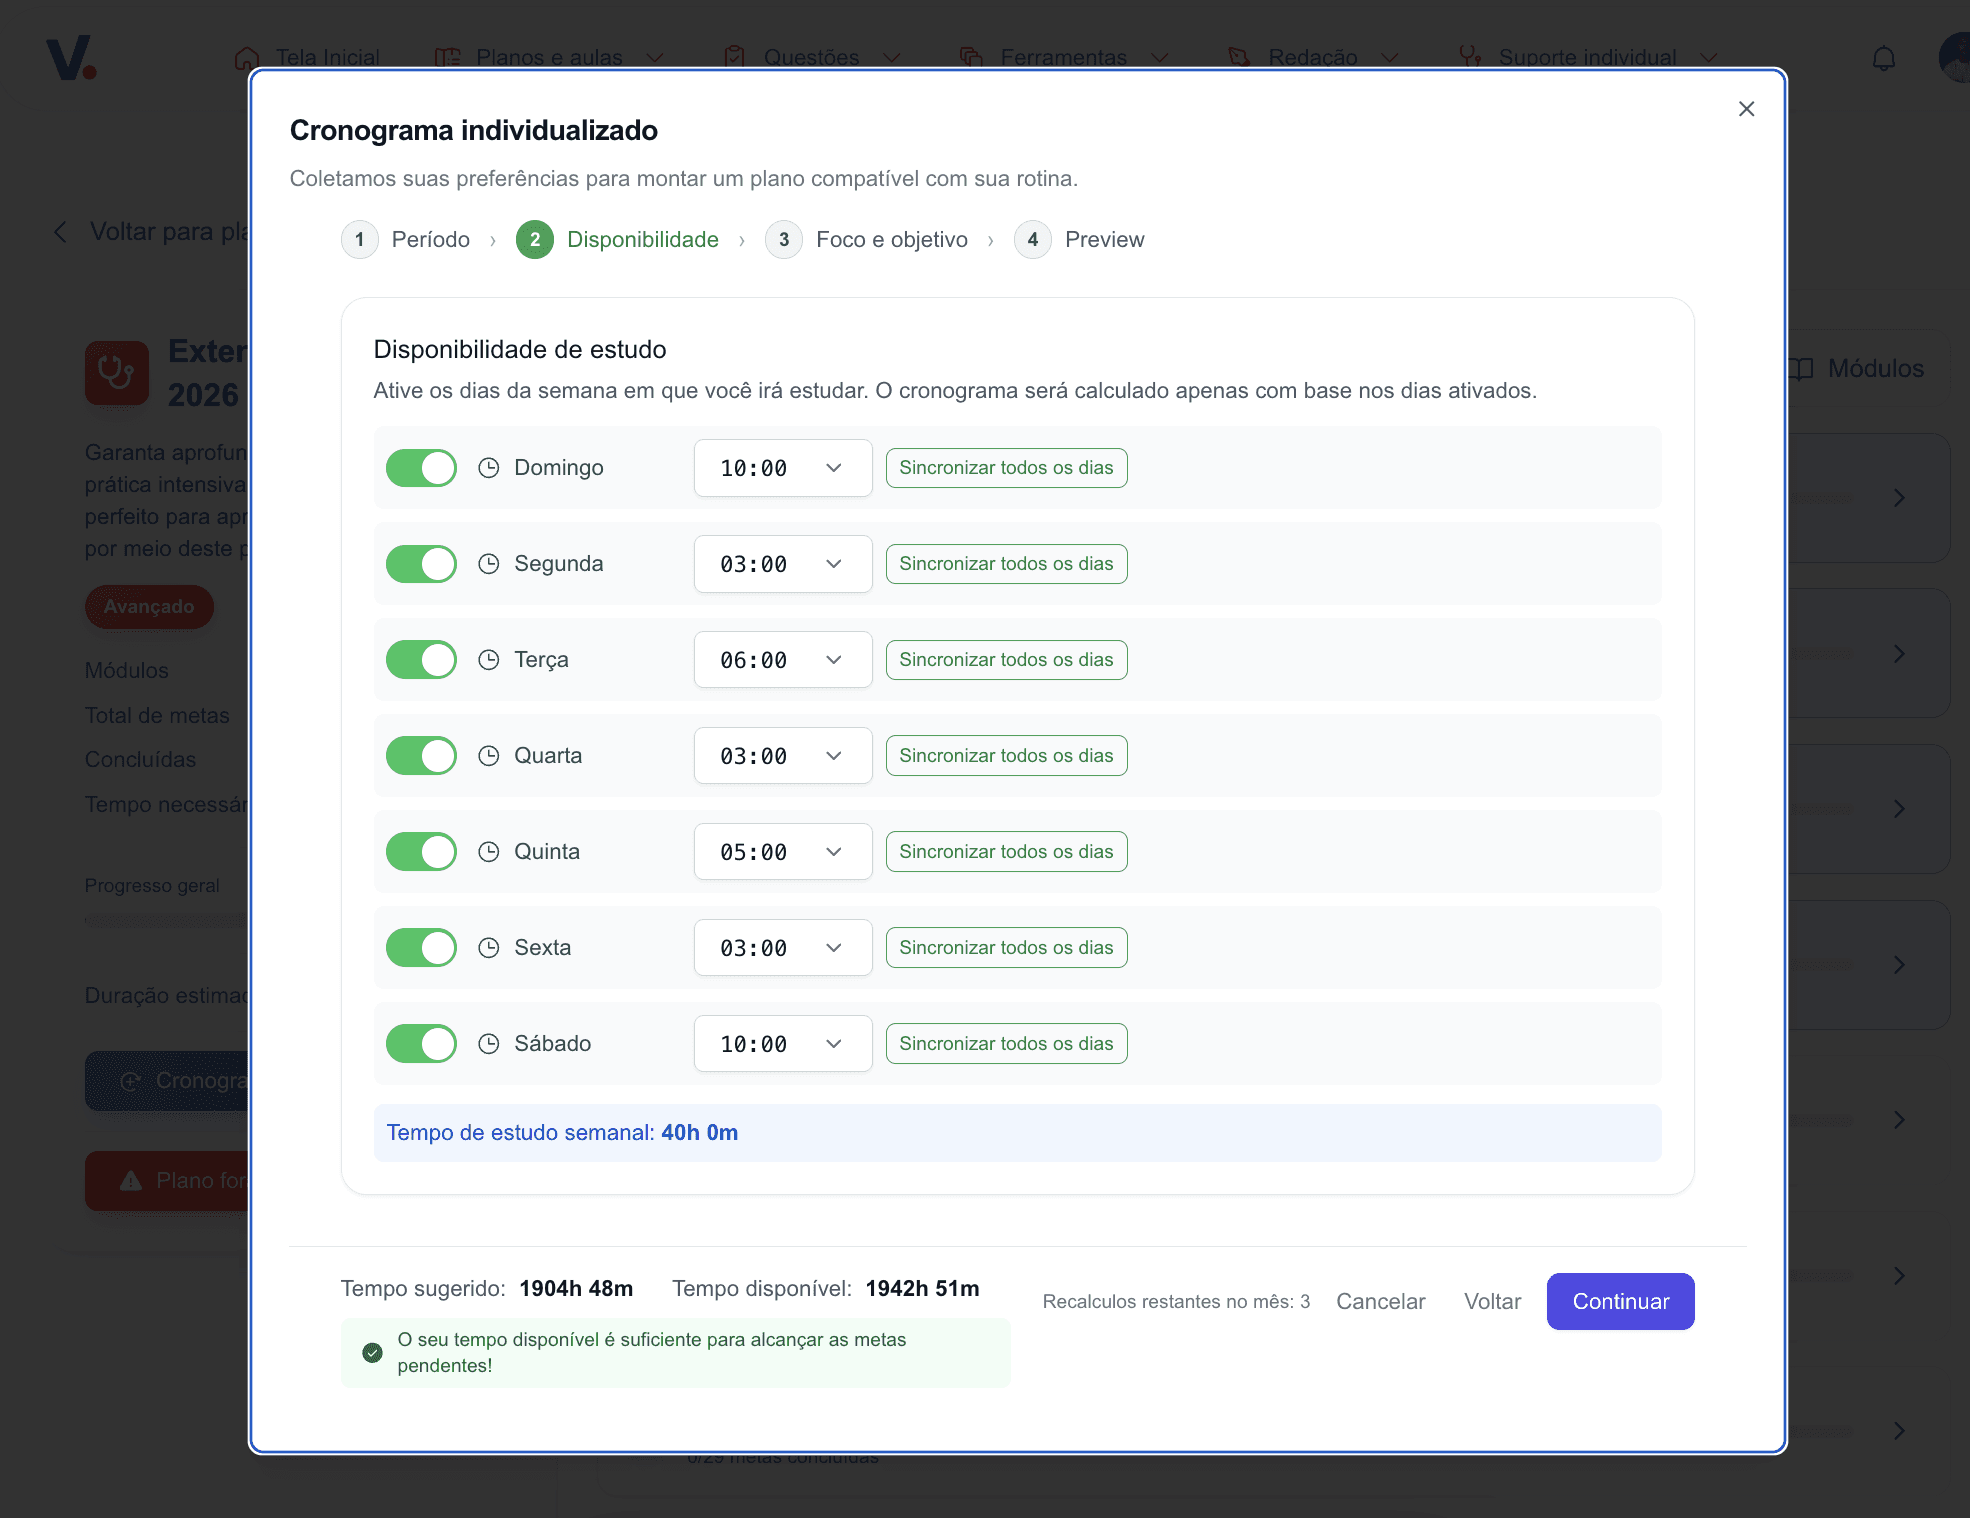The image size is (1970, 1518).
Task: Click the step 4 Preview circle
Action: 1032,240
